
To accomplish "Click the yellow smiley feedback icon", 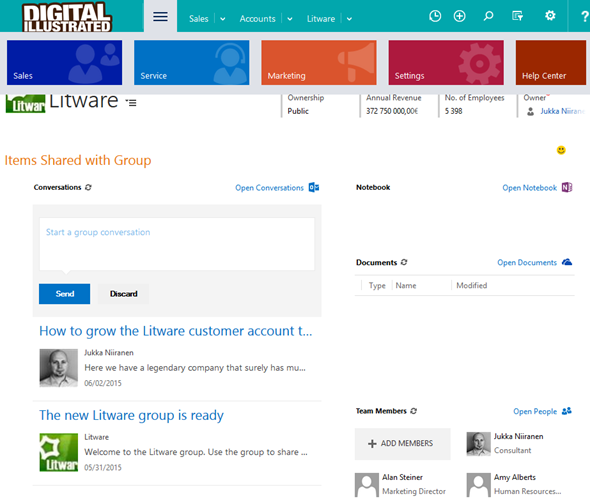I will 561,150.
